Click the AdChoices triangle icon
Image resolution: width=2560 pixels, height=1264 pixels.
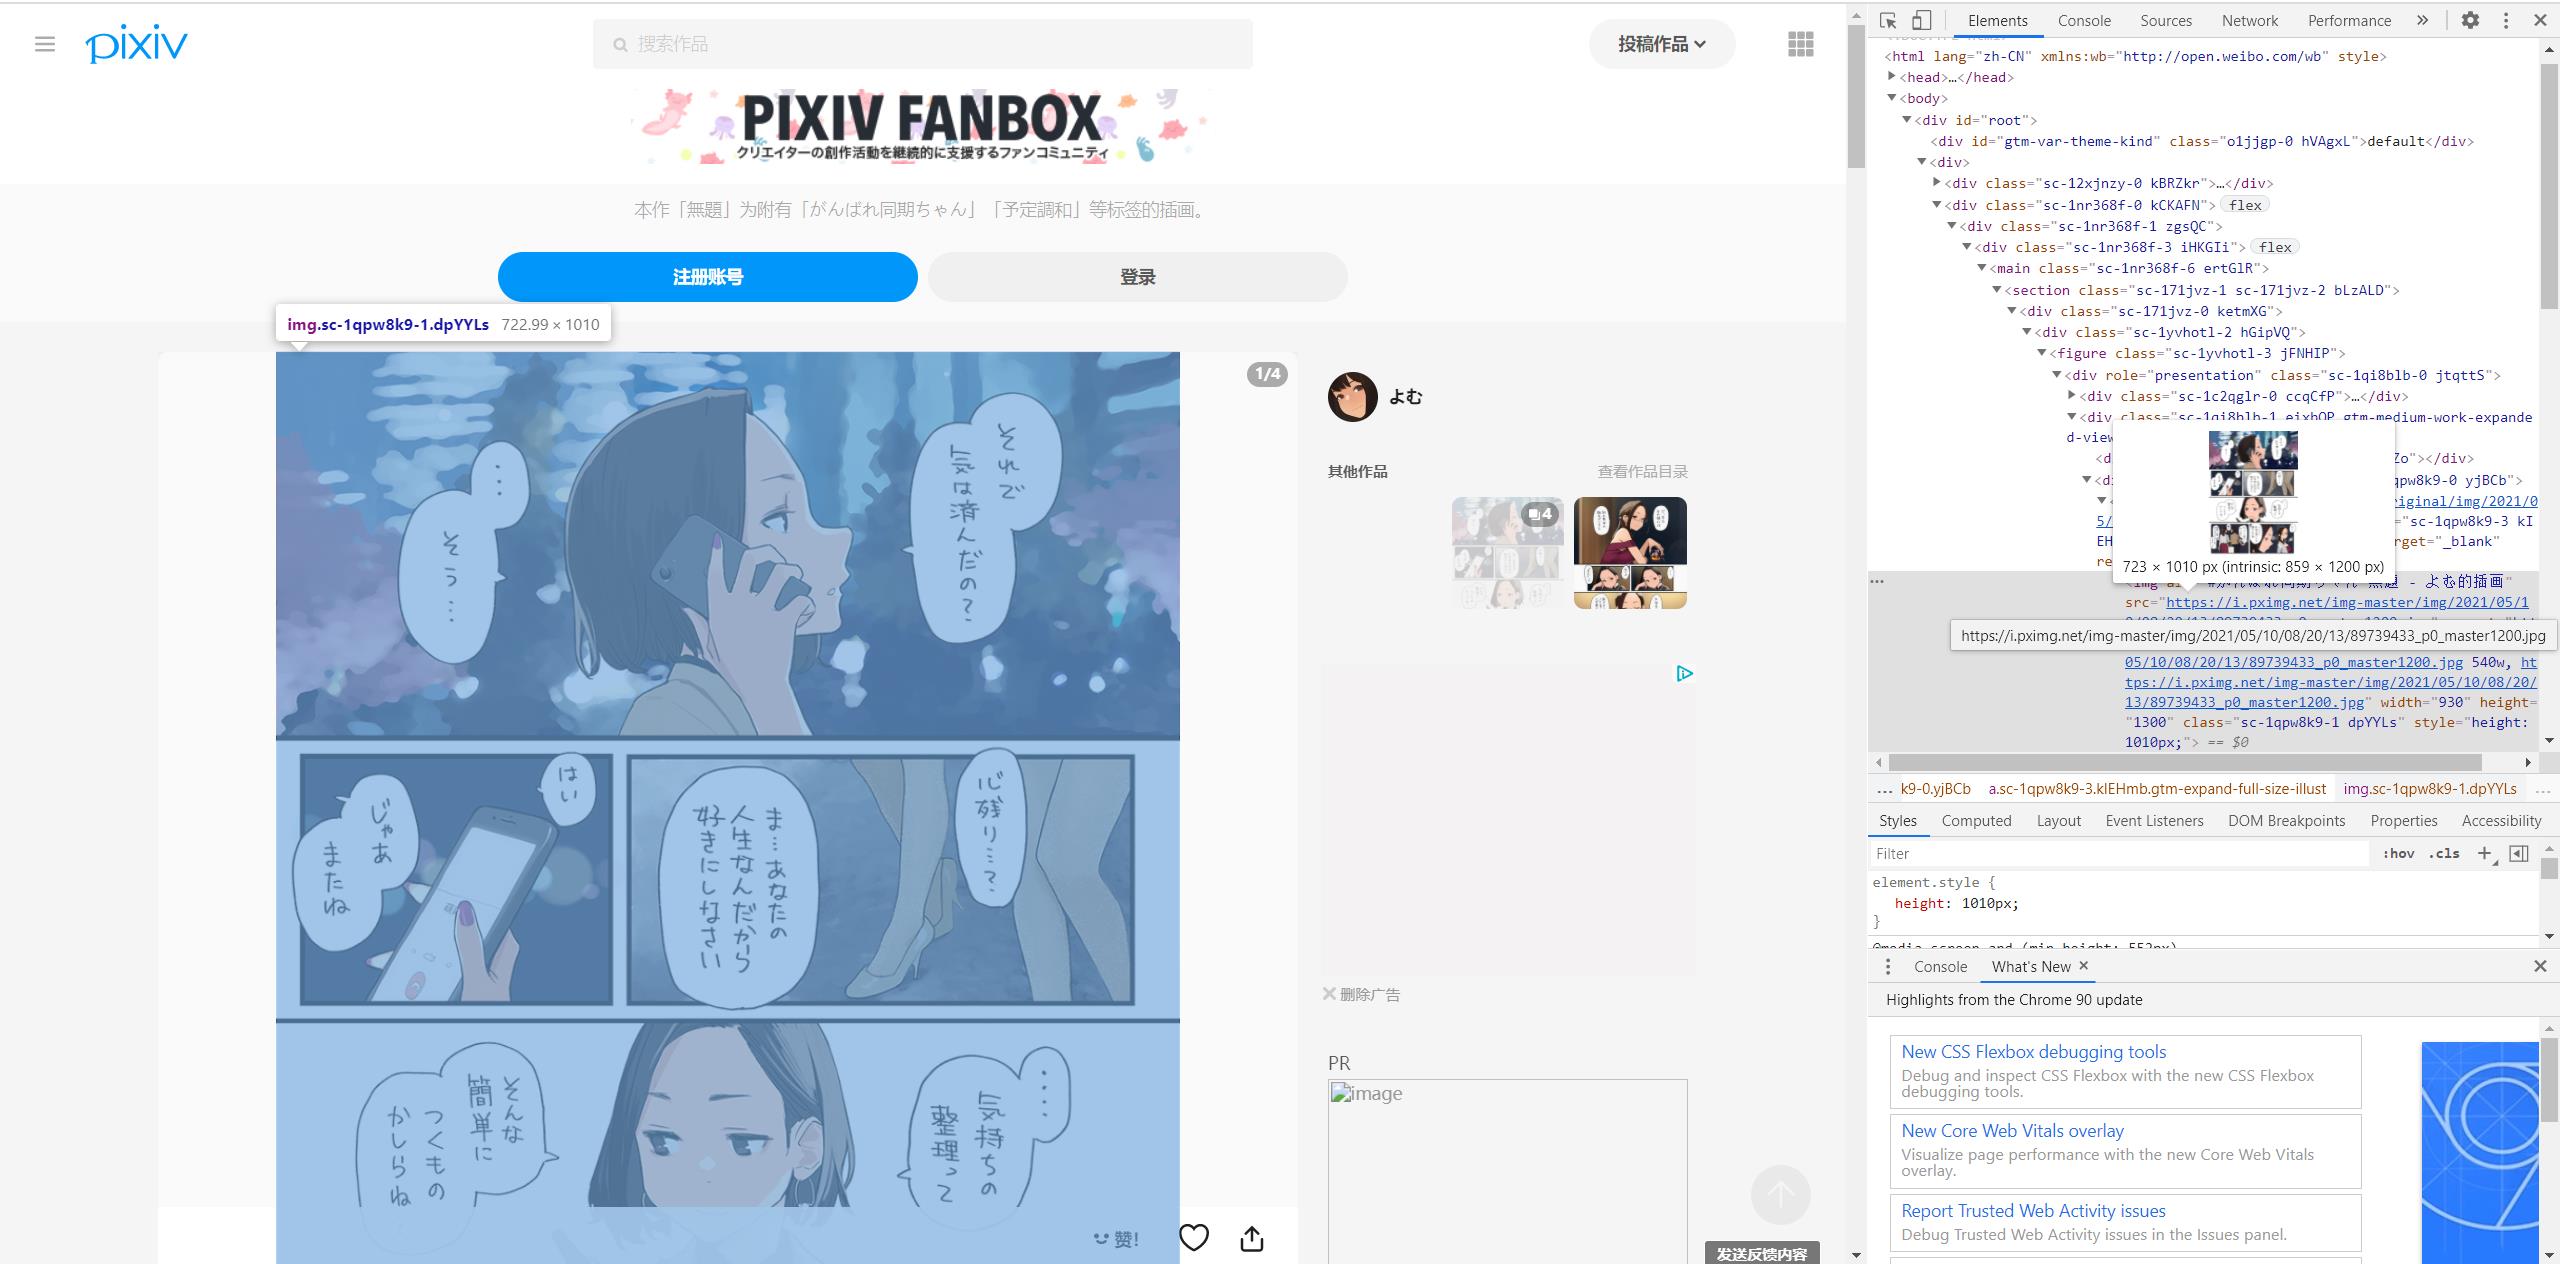[x=1684, y=673]
